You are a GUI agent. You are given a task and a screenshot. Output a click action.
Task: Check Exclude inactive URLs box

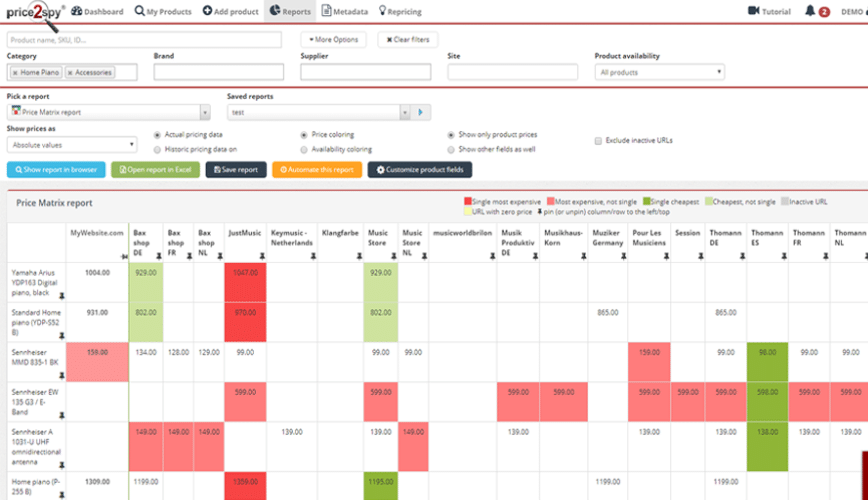point(598,141)
